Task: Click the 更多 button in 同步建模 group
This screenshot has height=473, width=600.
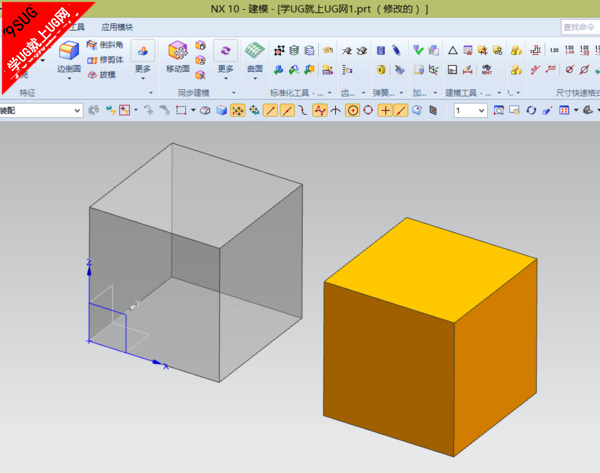Action: (x=225, y=69)
